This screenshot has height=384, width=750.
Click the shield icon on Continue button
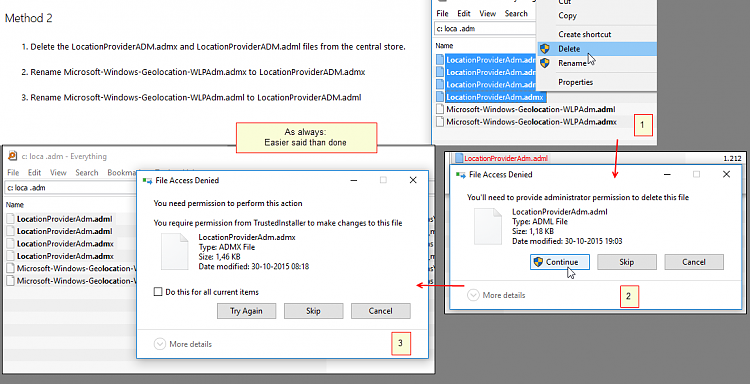point(539,262)
